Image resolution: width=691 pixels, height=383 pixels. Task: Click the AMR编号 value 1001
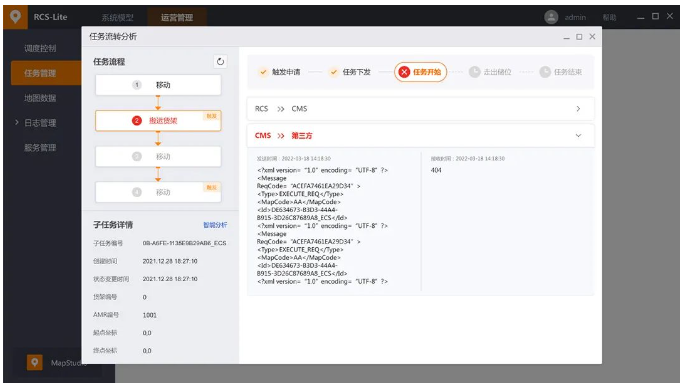(x=149, y=315)
